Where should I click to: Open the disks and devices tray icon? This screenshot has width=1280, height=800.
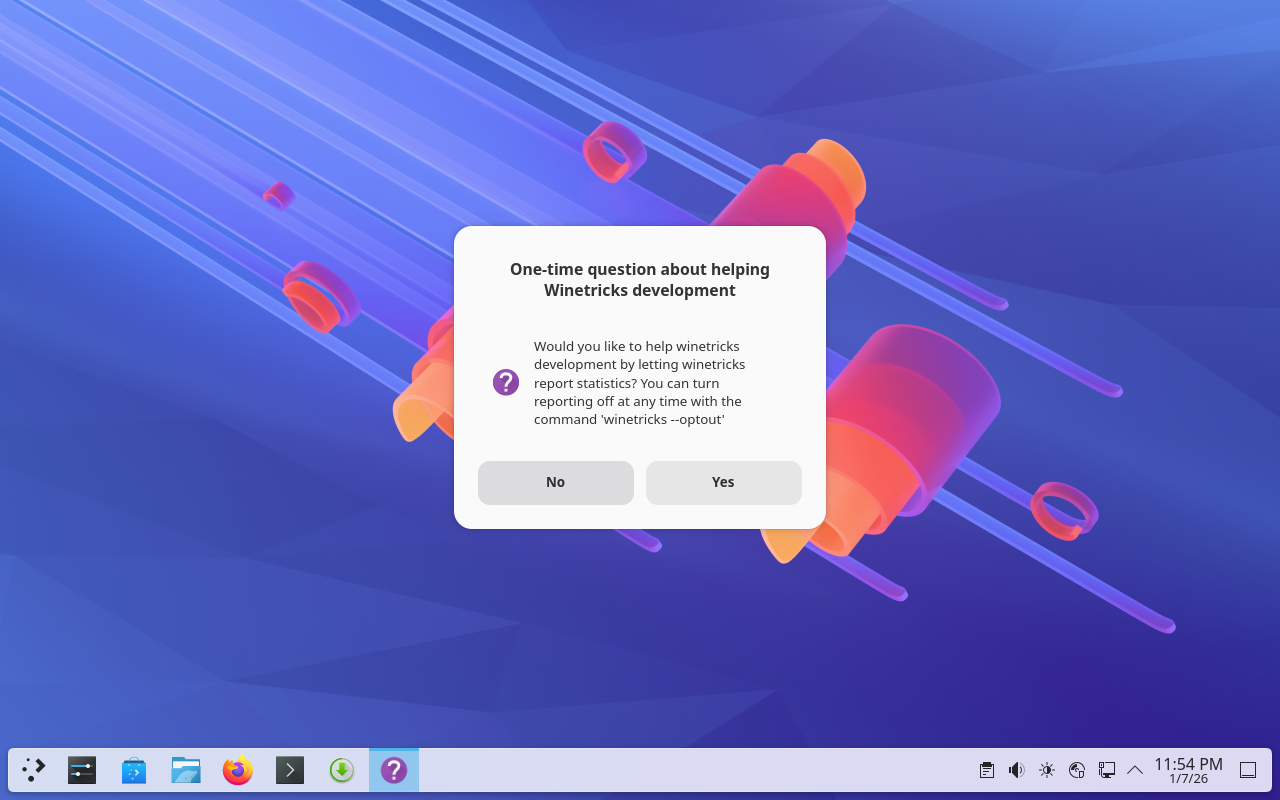1077,770
